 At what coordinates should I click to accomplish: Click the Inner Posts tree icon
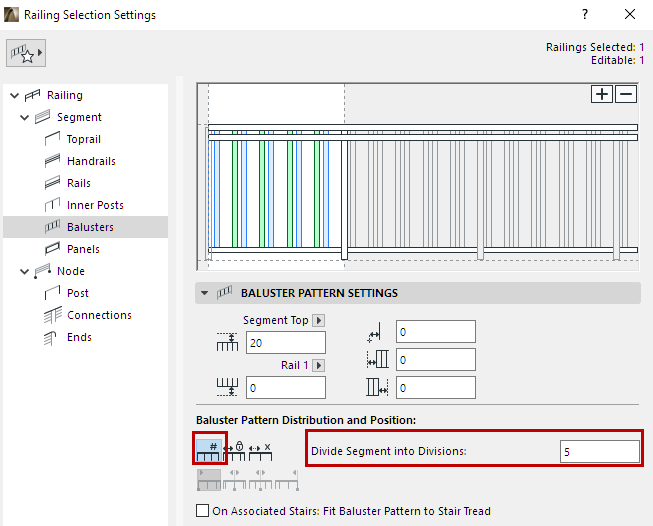(x=52, y=205)
